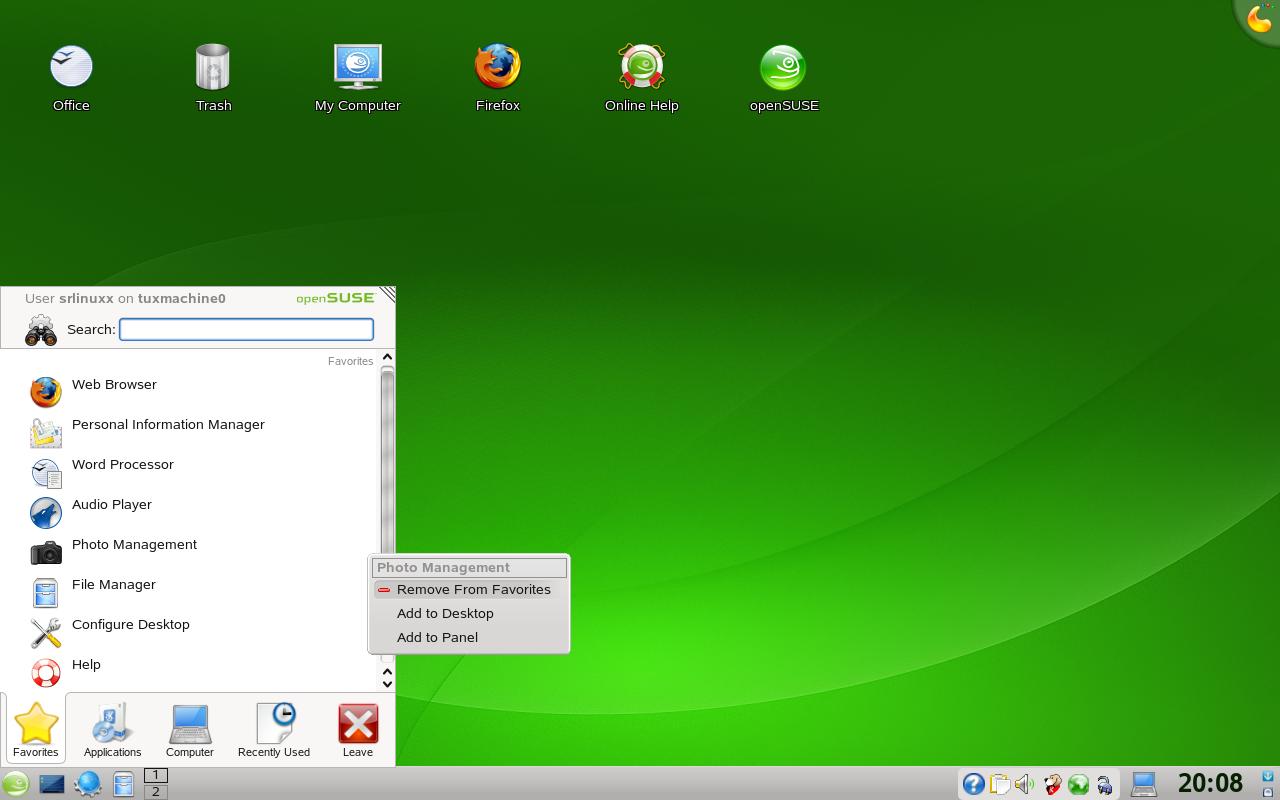
Task: Select Add to Desktop
Action: 444,613
